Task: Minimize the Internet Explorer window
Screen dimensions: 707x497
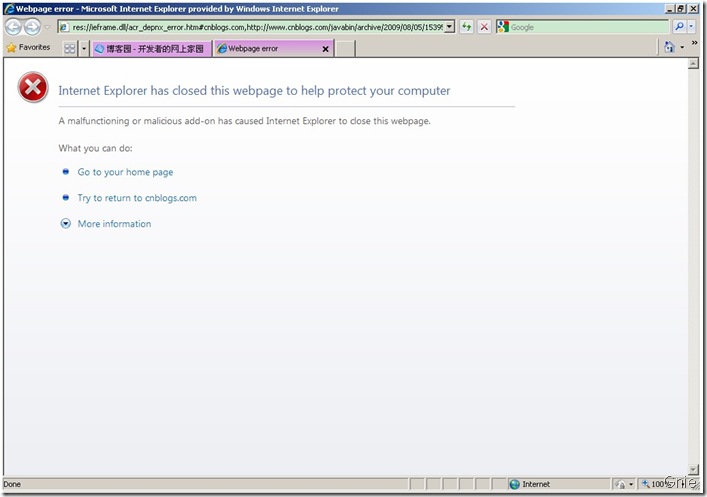Action: [670, 9]
